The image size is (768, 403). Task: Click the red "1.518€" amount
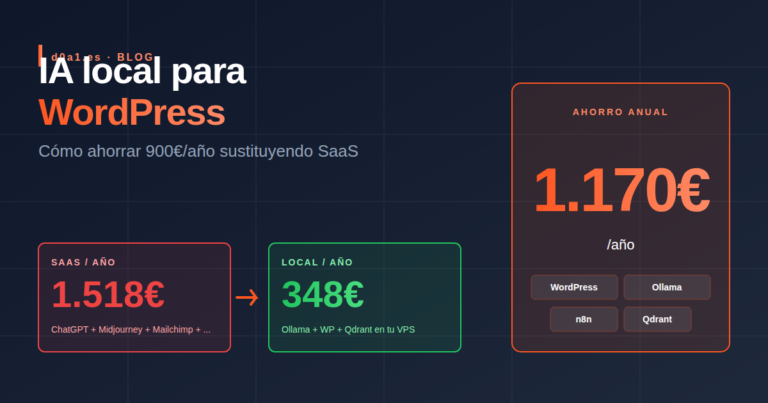pos(108,295)
